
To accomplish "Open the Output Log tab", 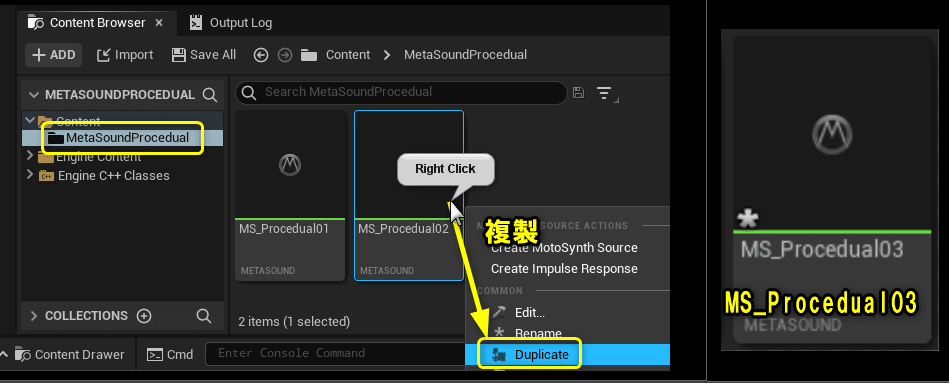I will point(231,23).
